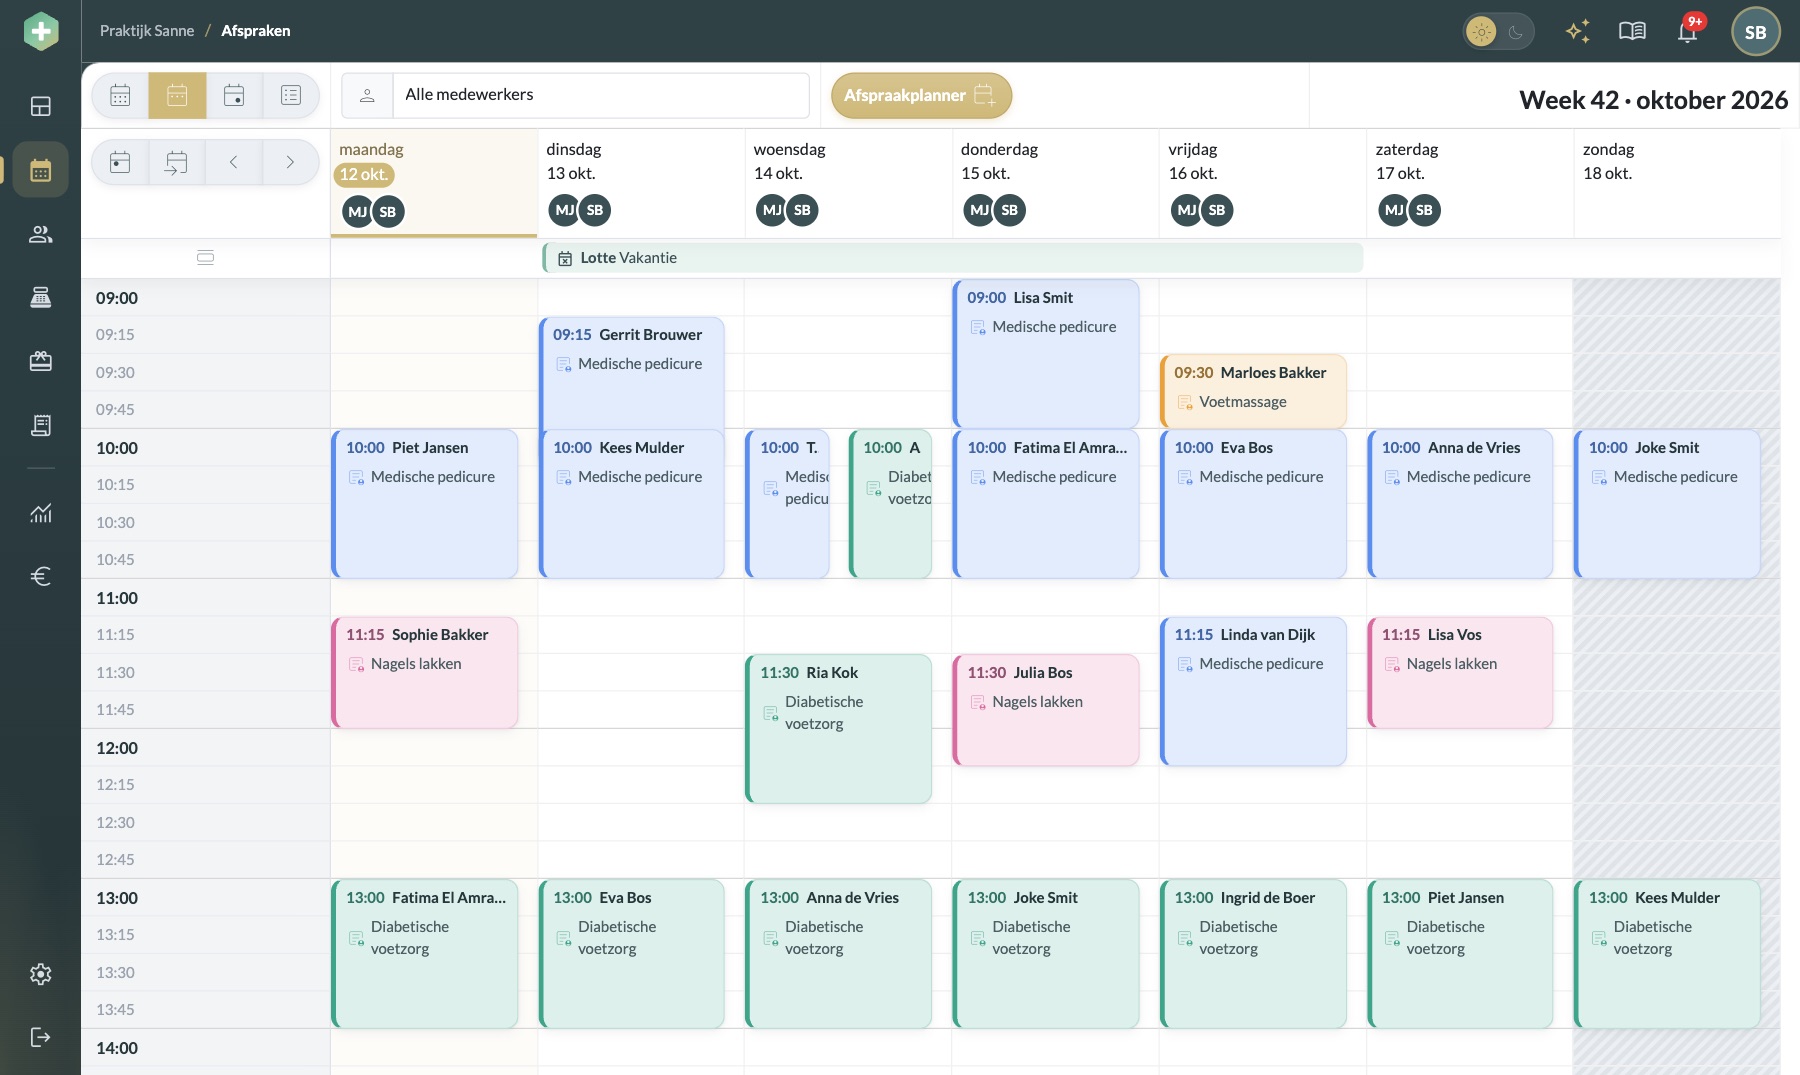Open the dashboard icon in sidebar
Image resolution: width=1800 pixels, height=1075 pixels.
(x=41, y=106)
